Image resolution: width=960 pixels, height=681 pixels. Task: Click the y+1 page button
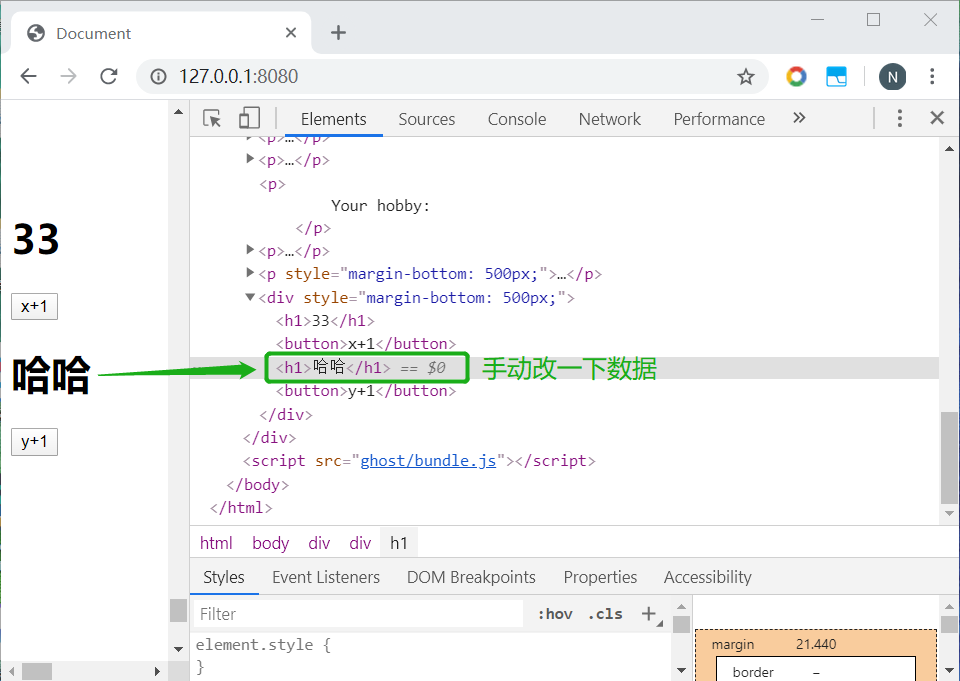34,442
